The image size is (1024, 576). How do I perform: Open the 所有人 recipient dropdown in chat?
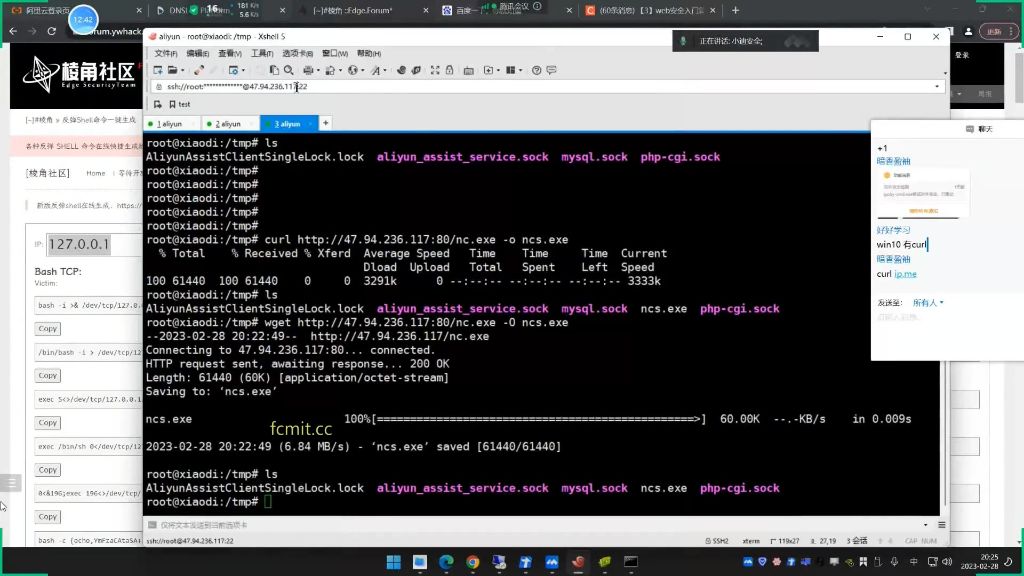pyautogui.click(x=928, y=302)
